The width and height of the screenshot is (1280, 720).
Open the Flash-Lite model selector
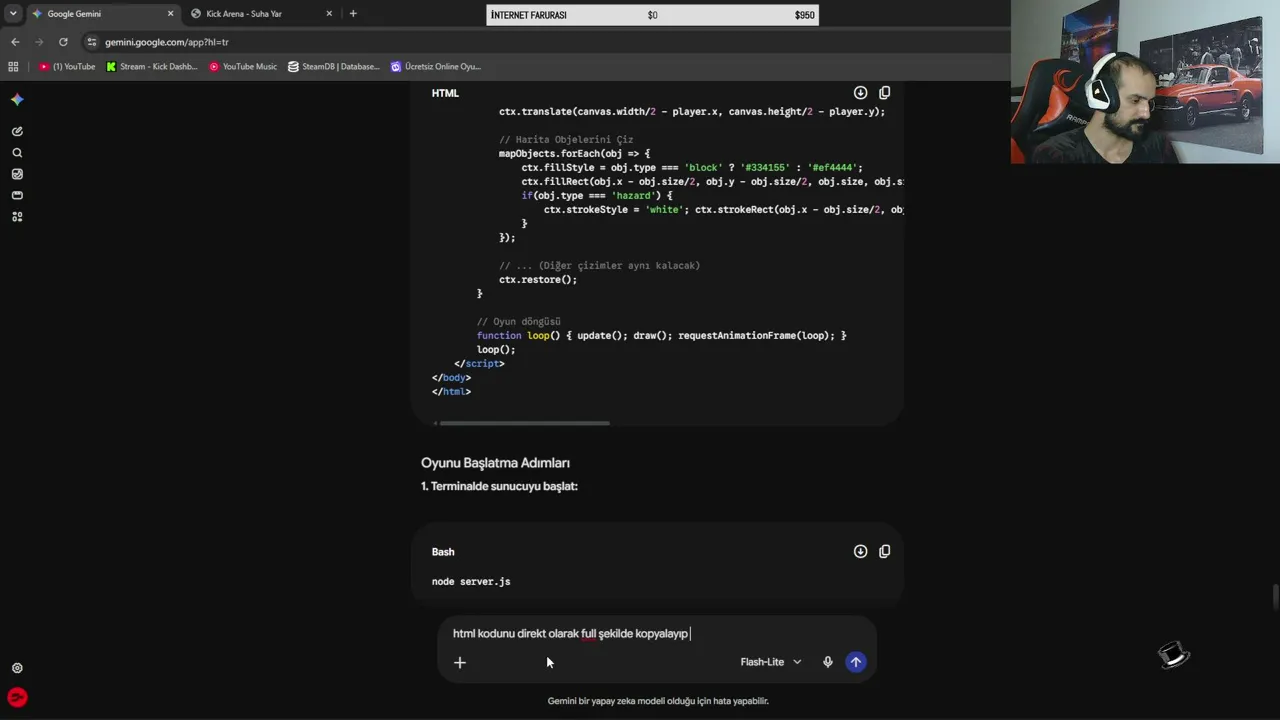[x=771, y=662]
